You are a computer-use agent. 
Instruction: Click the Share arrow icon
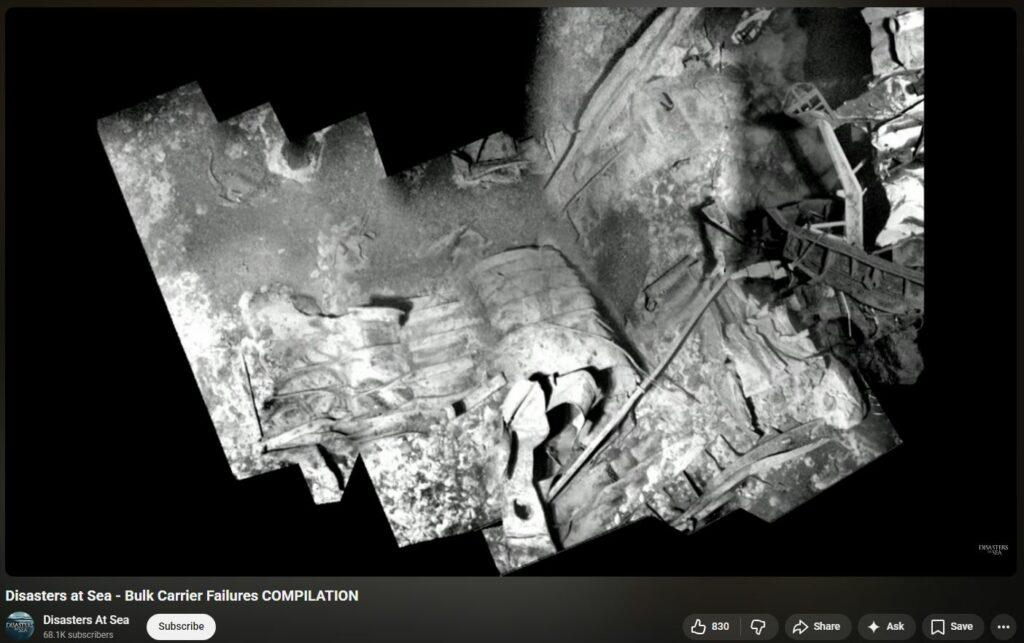tap(800, 627)
